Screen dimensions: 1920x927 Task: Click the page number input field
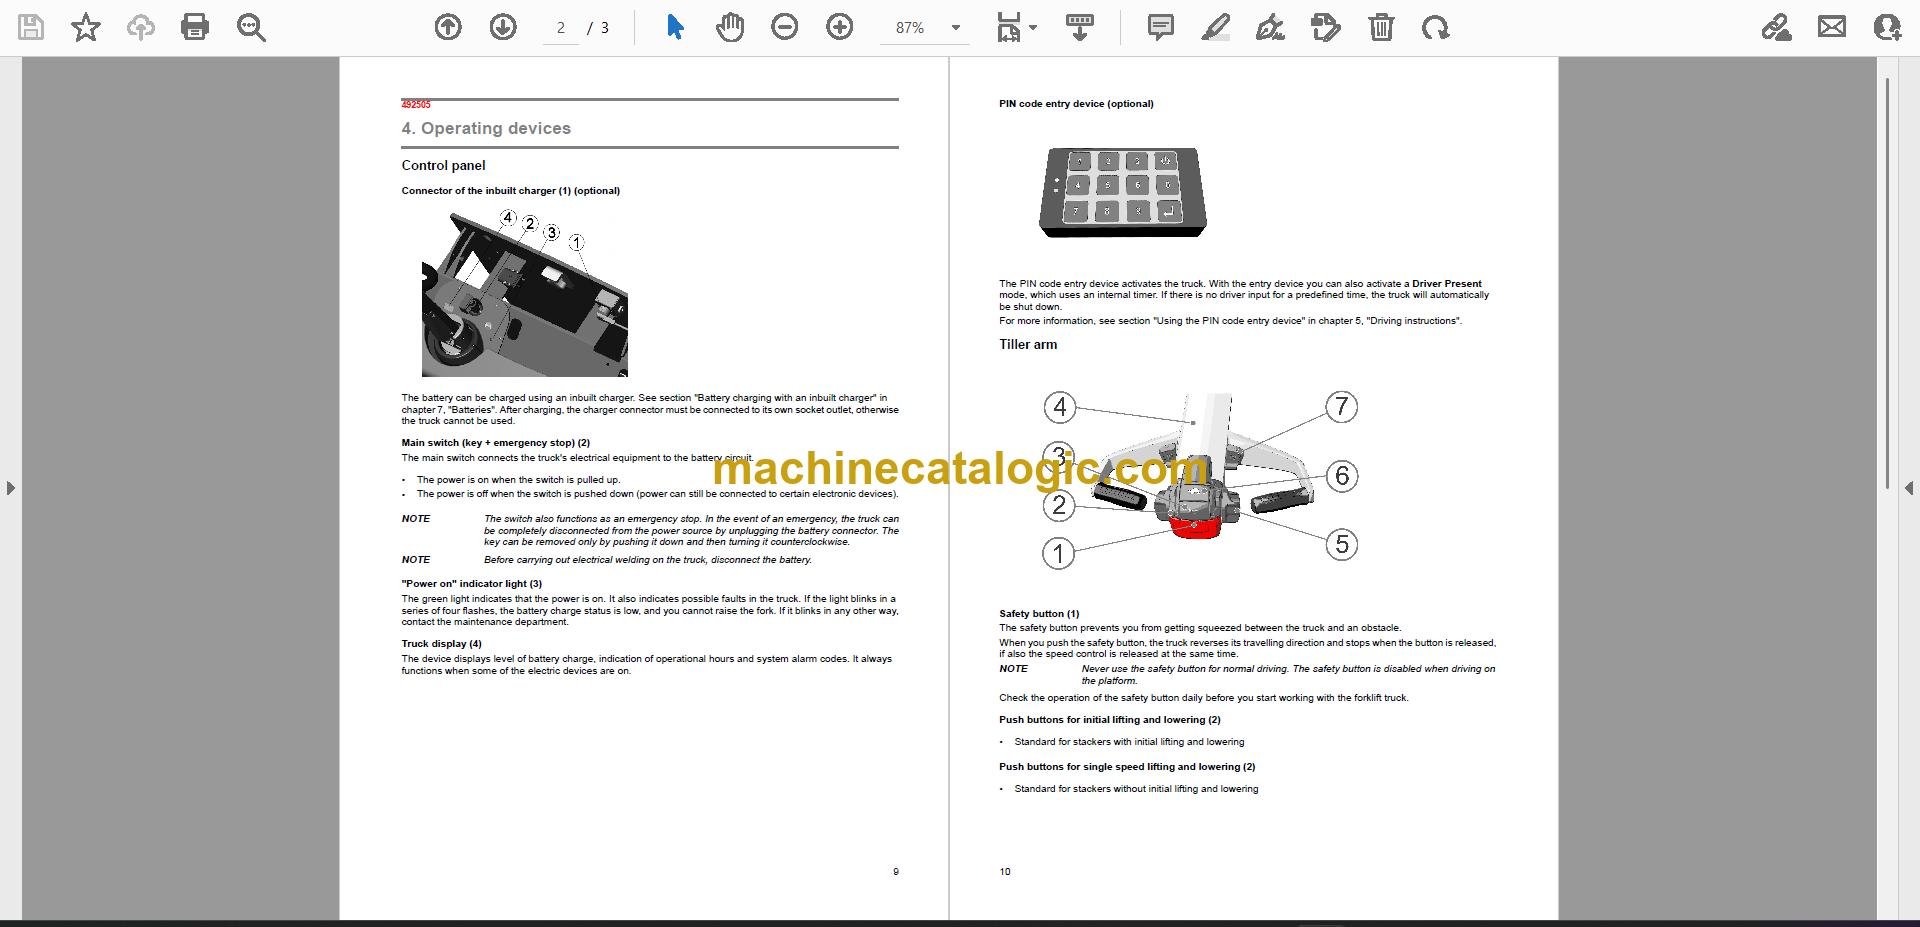561,28
